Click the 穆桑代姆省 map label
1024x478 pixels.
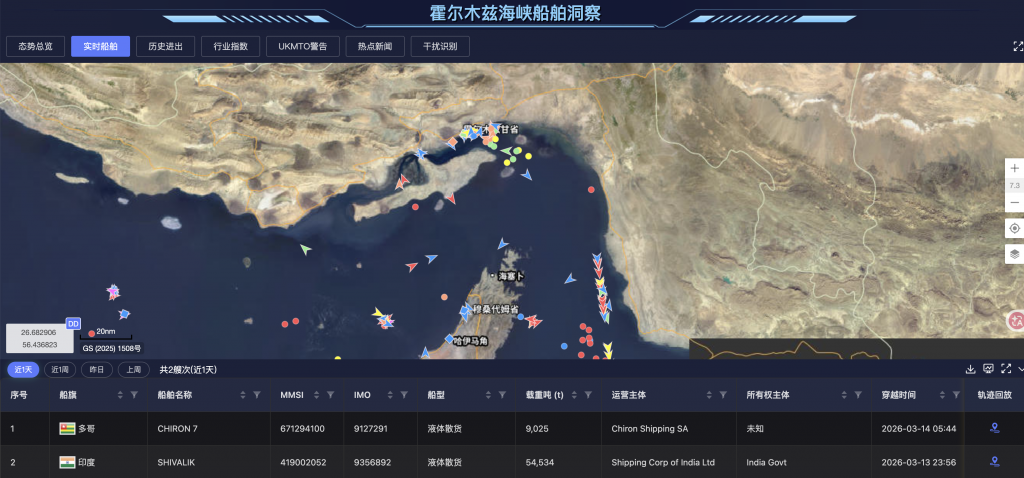pyautogui.click(x=496, y=309)
